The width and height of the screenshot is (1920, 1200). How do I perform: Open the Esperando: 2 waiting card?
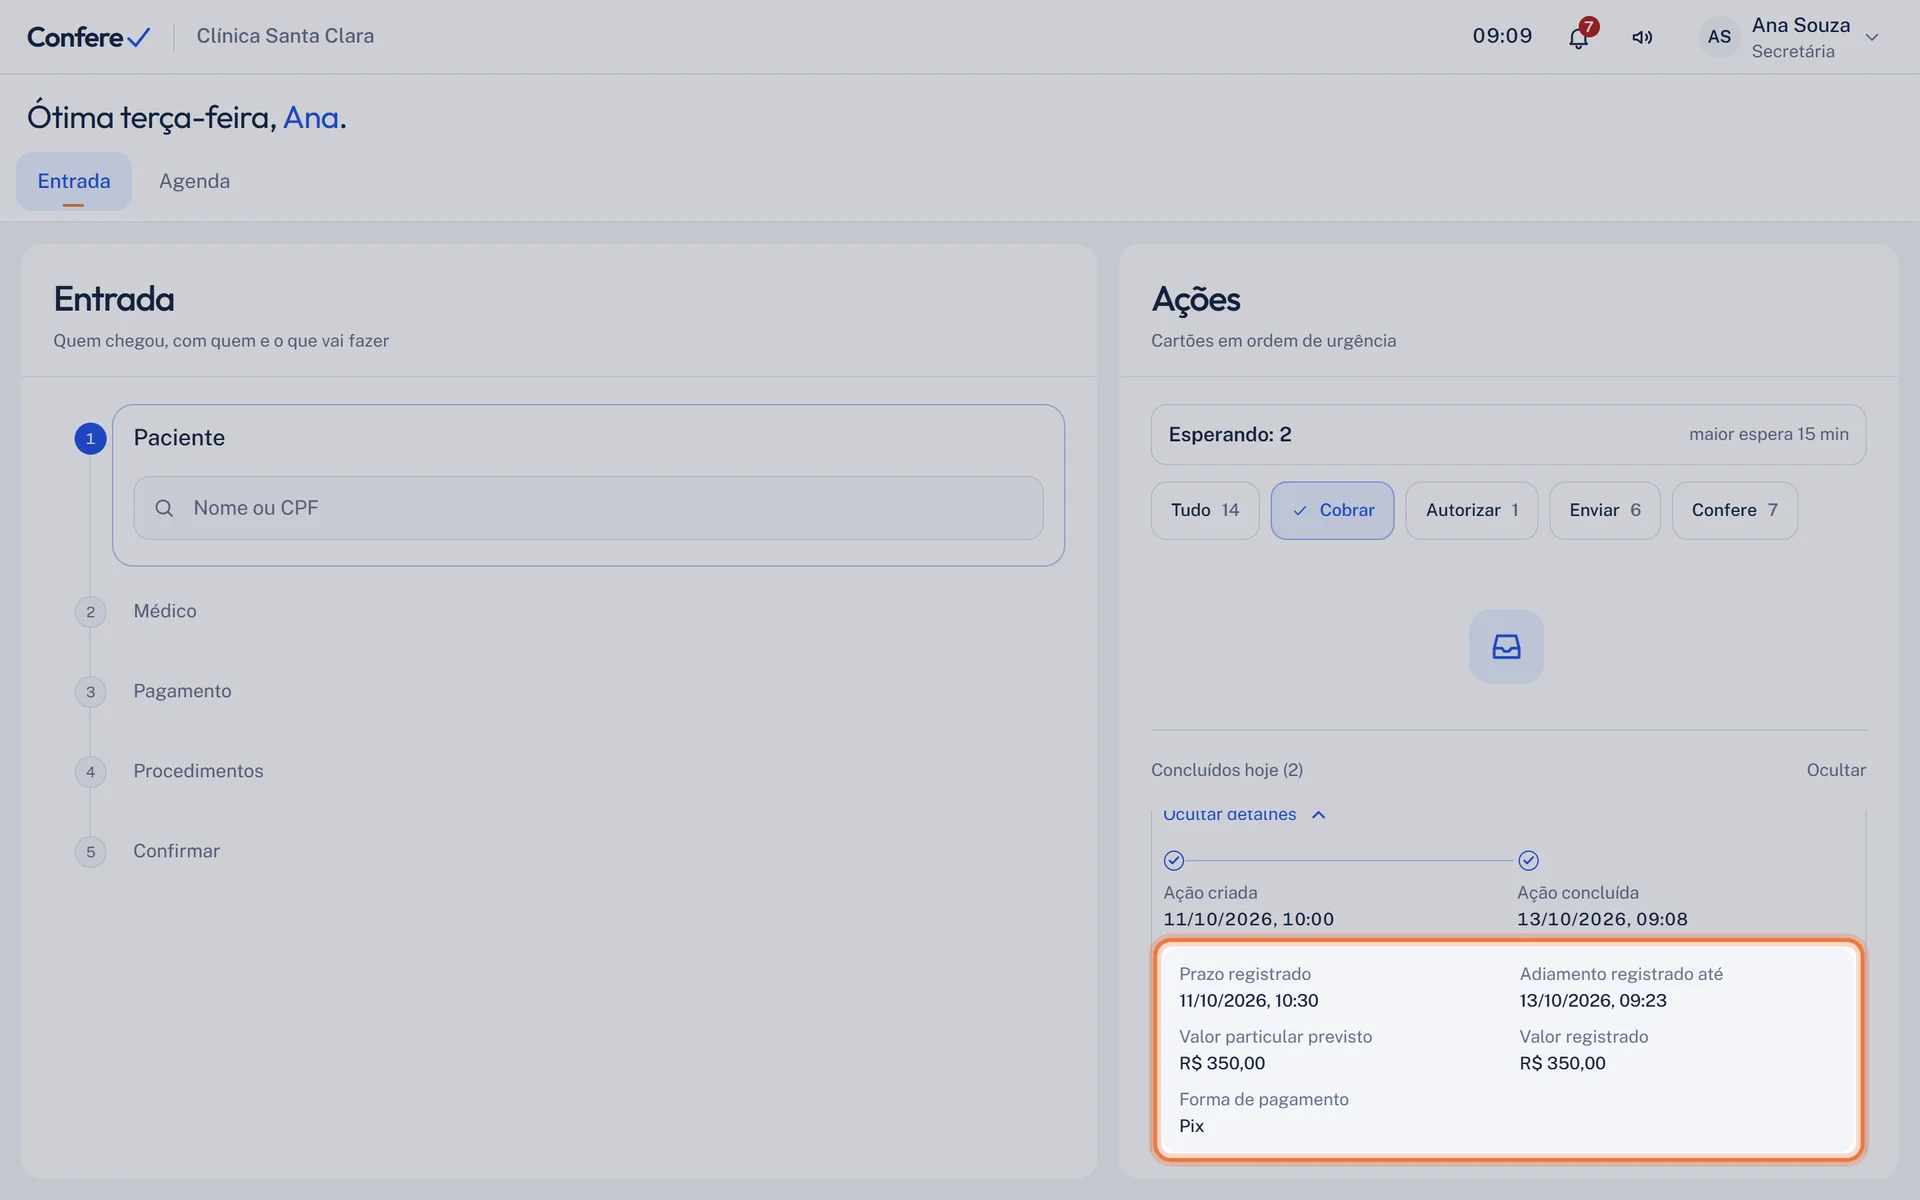coord(1508,434)
